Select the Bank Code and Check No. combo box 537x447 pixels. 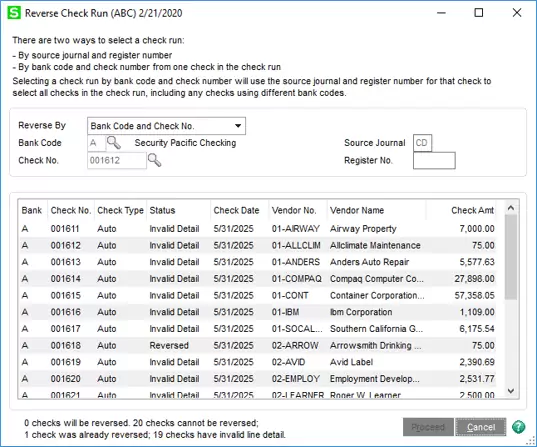[166, 126]
